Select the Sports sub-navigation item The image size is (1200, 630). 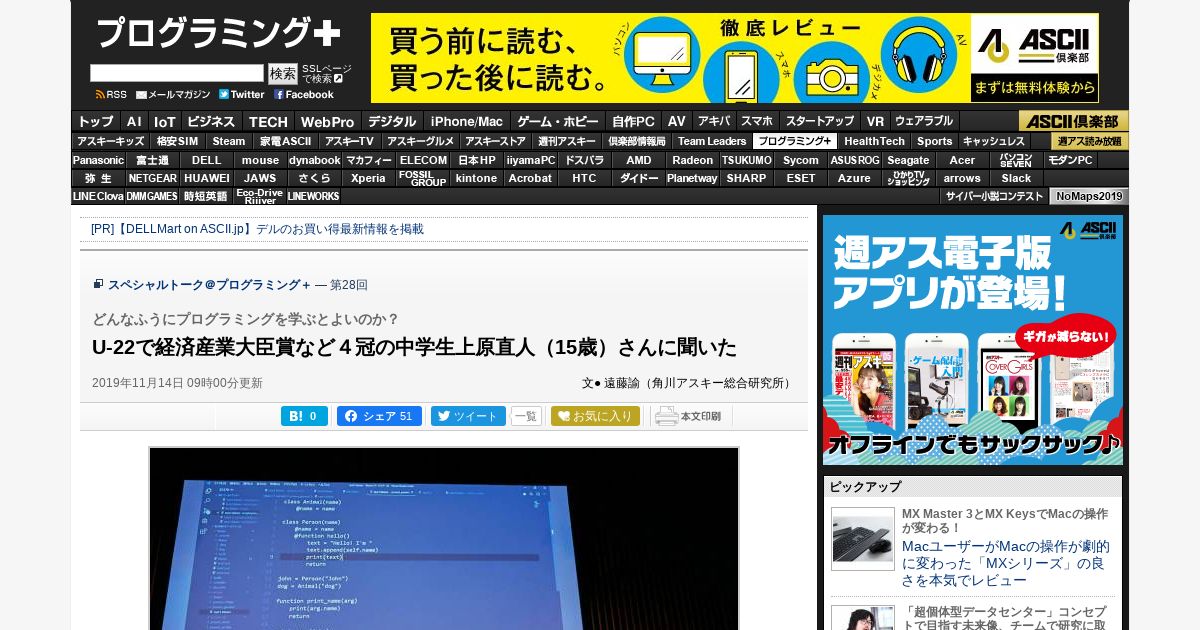(935, 141)
